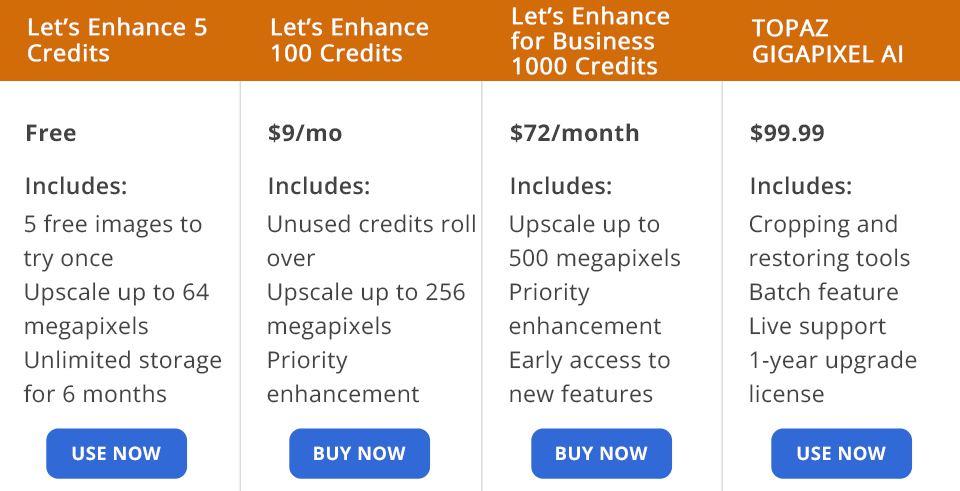Select the Let's Enhance 5 Credits header

[117, 41]
